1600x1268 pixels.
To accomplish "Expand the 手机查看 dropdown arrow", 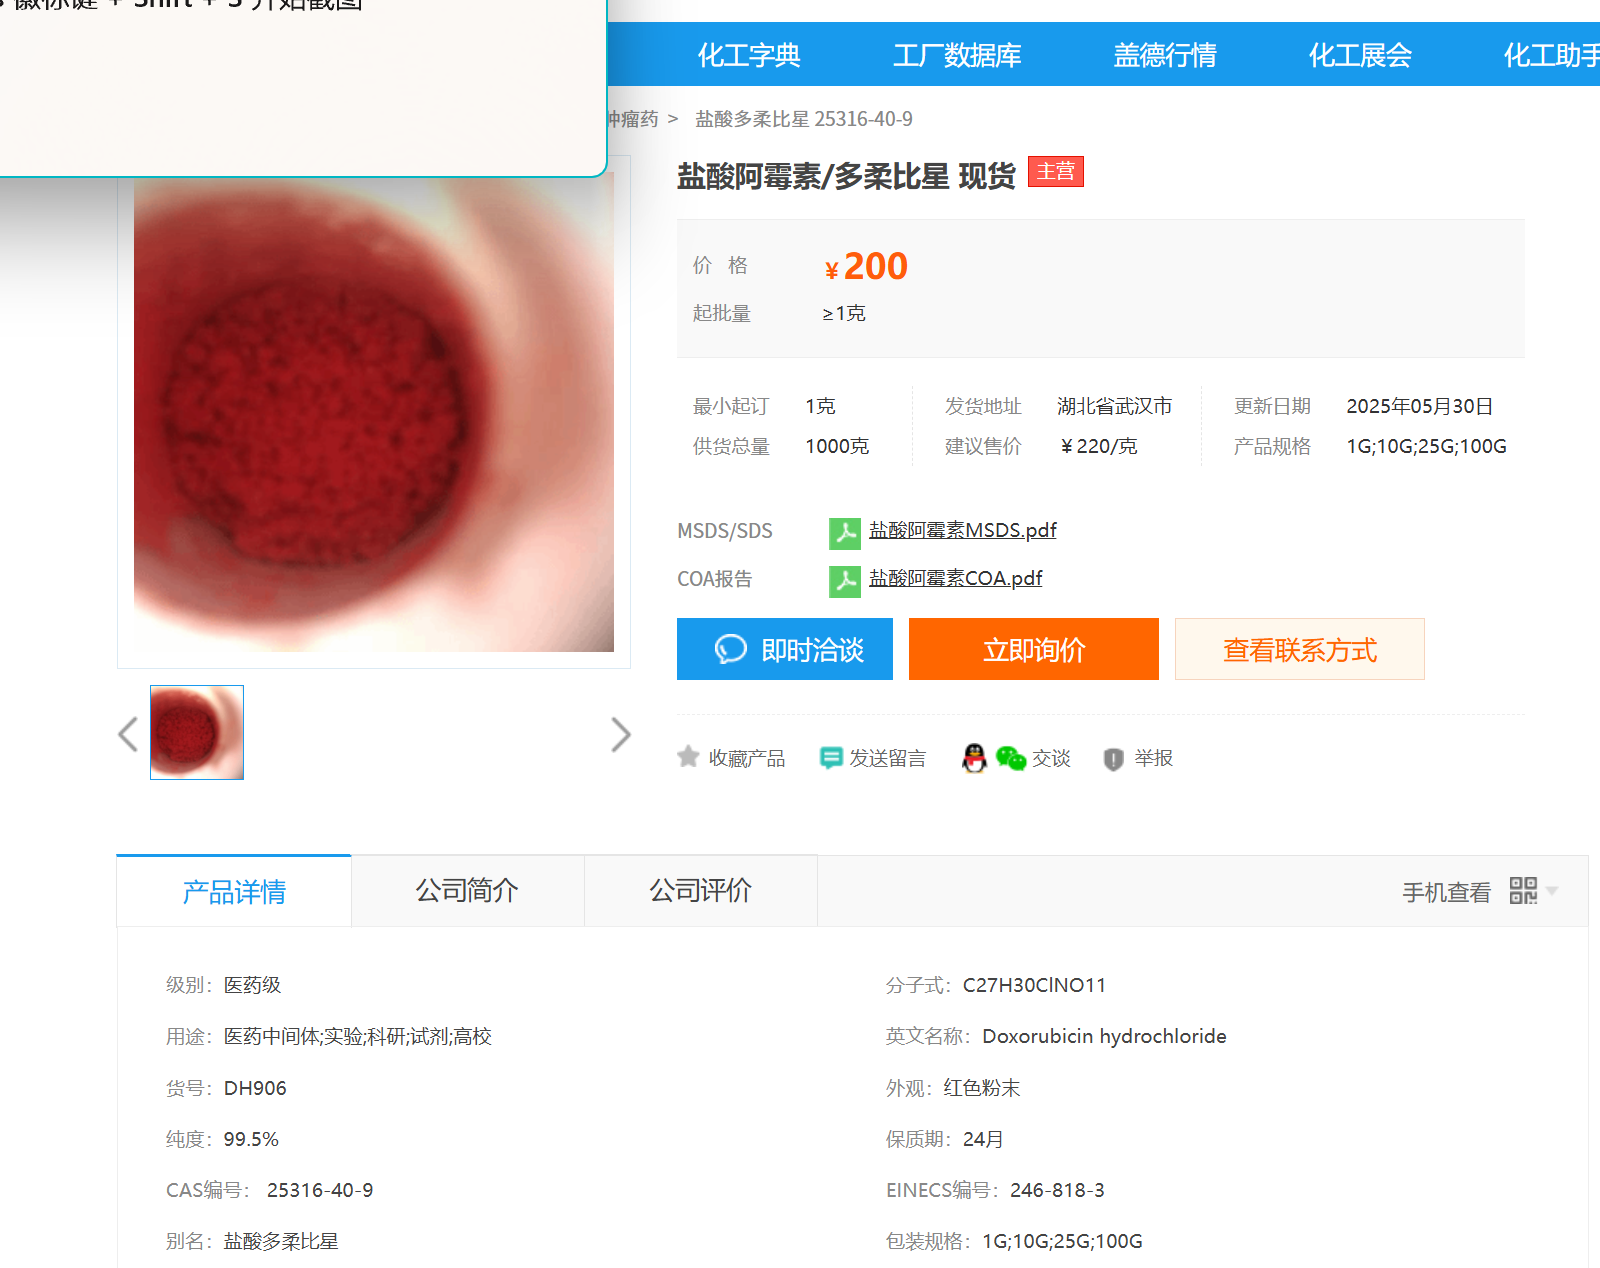I will click(x=1552, y=890).
